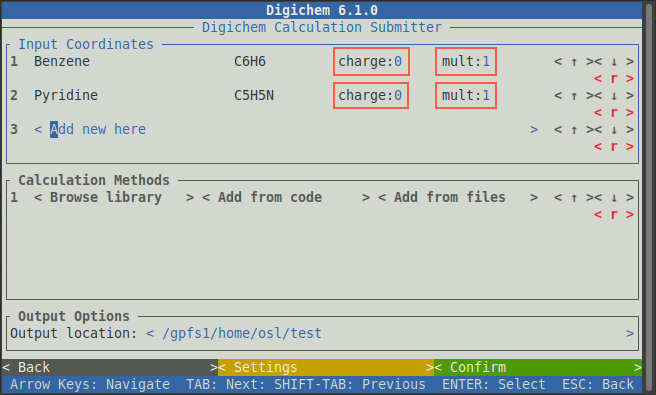Click the up arrow on coordinates row 3

click(574, 130)
